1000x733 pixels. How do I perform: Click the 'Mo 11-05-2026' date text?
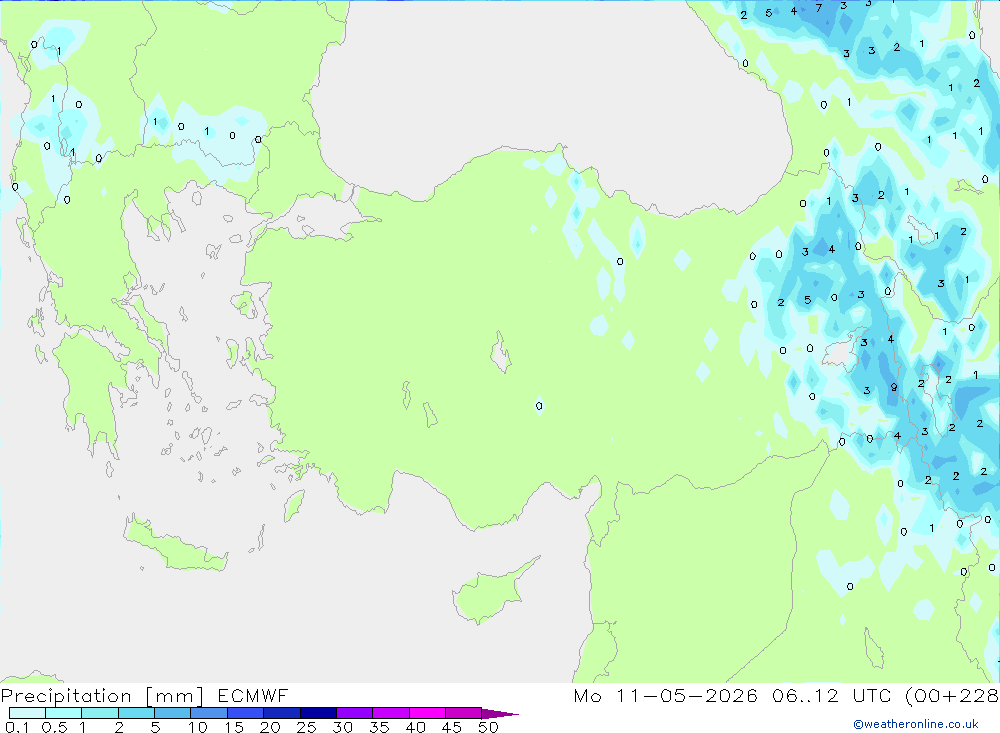pyautogui.click(x=665, y=695)
